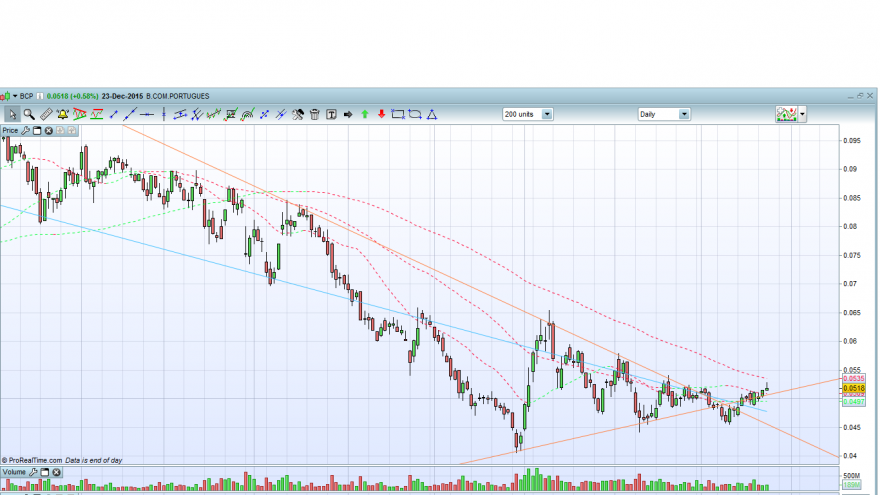Activate the magnifying glass zoom tool
The height and width of the screenshot is (495, 880).
29,114
